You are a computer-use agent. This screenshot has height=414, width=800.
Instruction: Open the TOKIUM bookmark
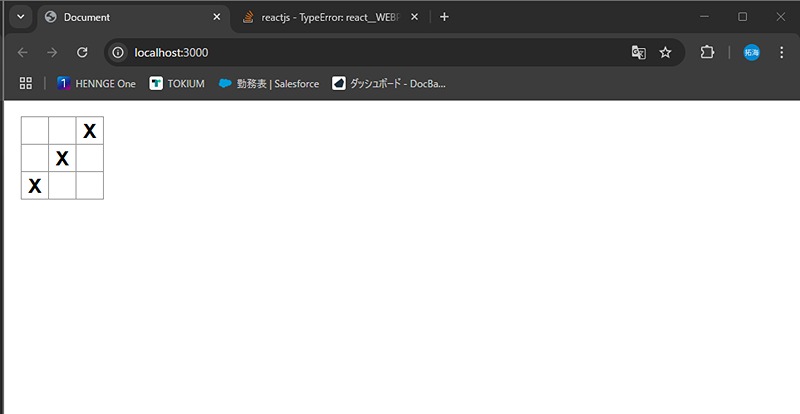pos(177,84)
